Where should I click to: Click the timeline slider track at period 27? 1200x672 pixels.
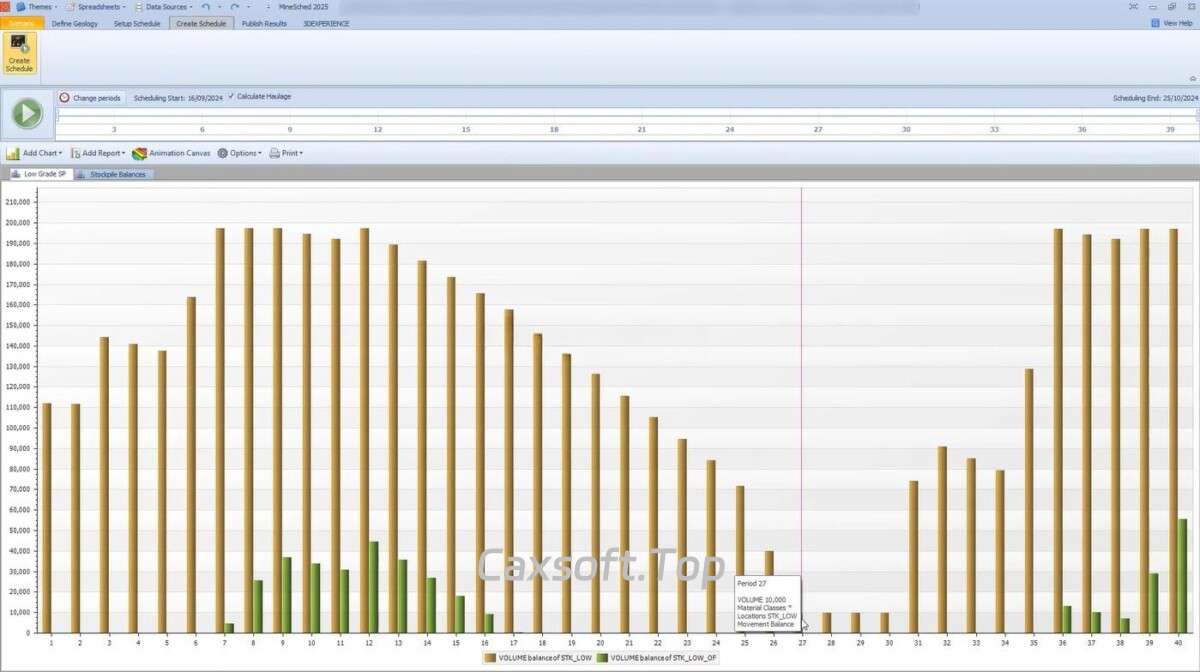(x=818, y=118)
